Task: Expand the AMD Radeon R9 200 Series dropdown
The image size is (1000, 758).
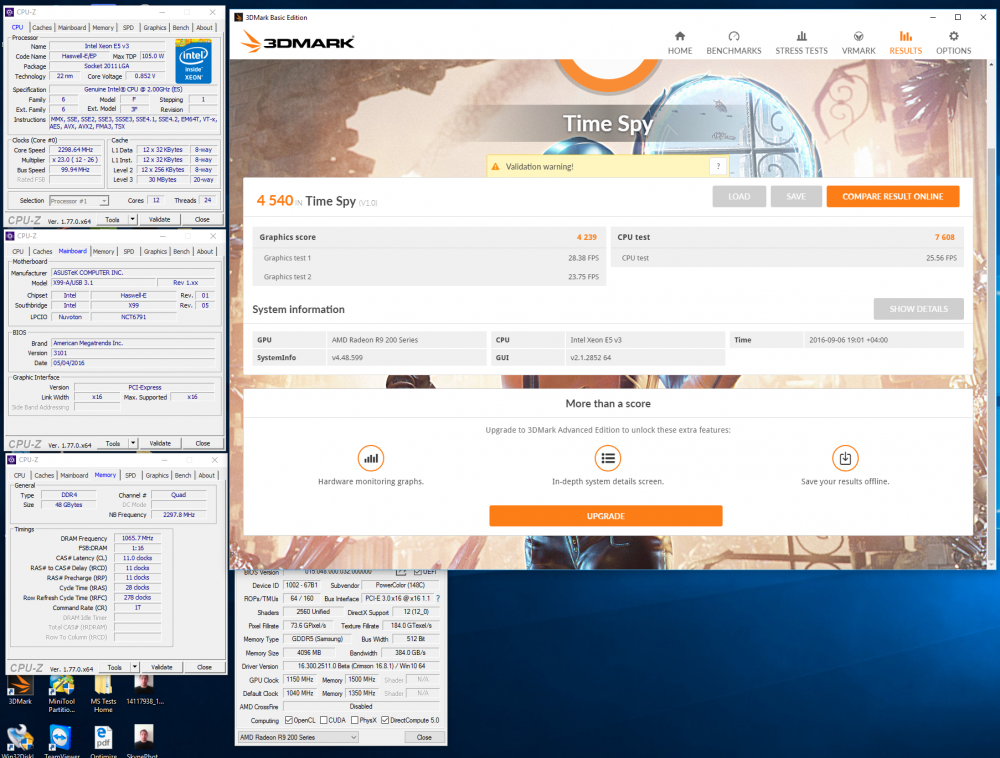Action: [352, 737]
